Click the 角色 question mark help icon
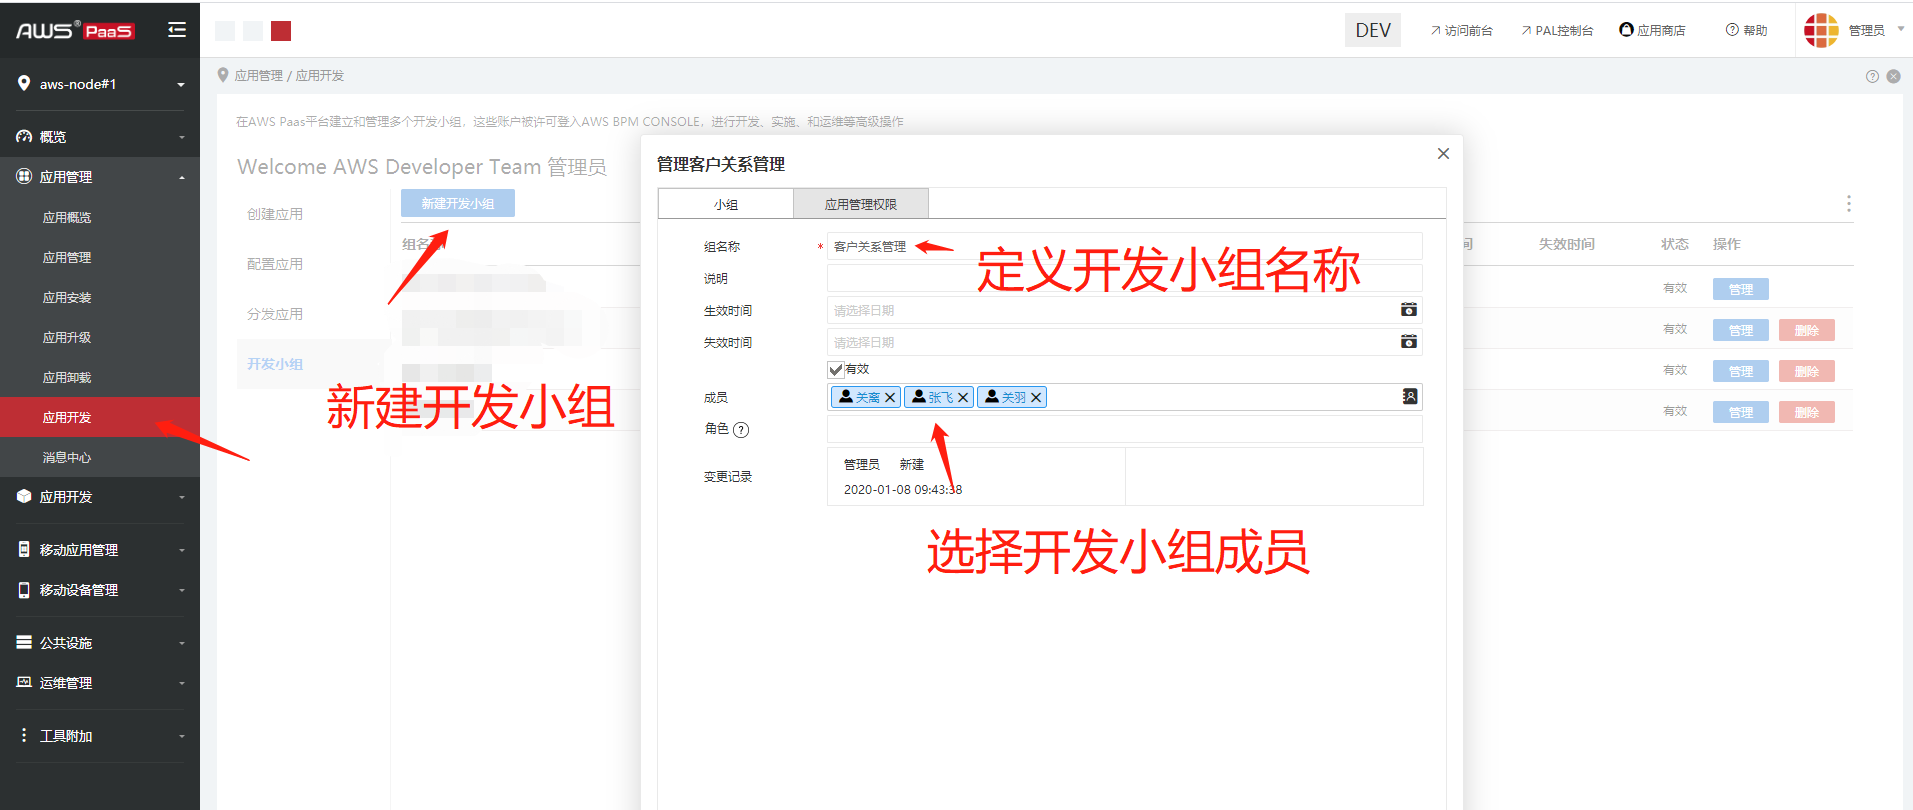 click(x=741, y=430)
